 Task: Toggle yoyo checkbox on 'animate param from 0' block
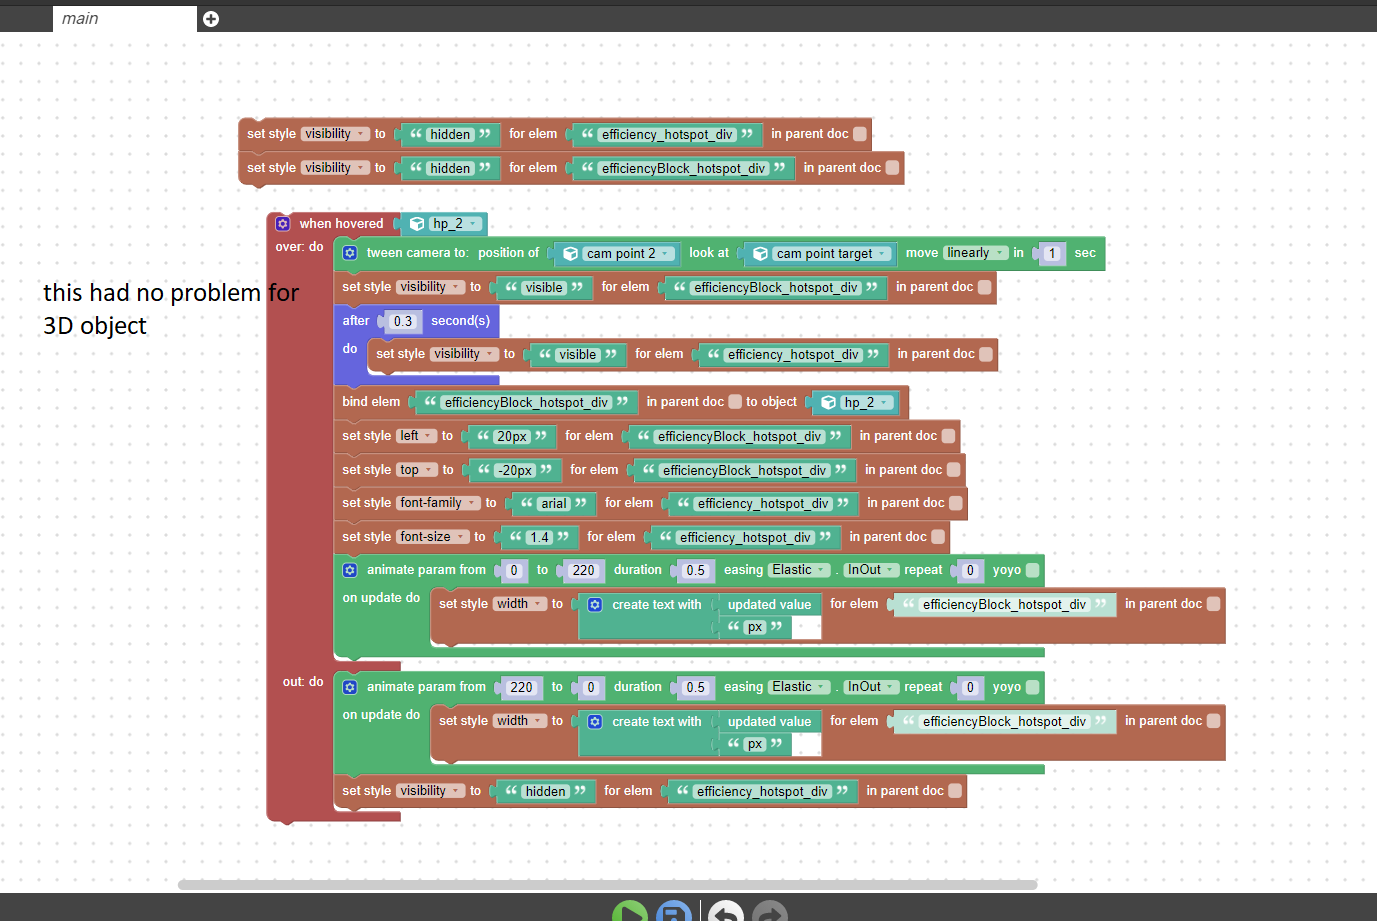tap(1032, 570)
